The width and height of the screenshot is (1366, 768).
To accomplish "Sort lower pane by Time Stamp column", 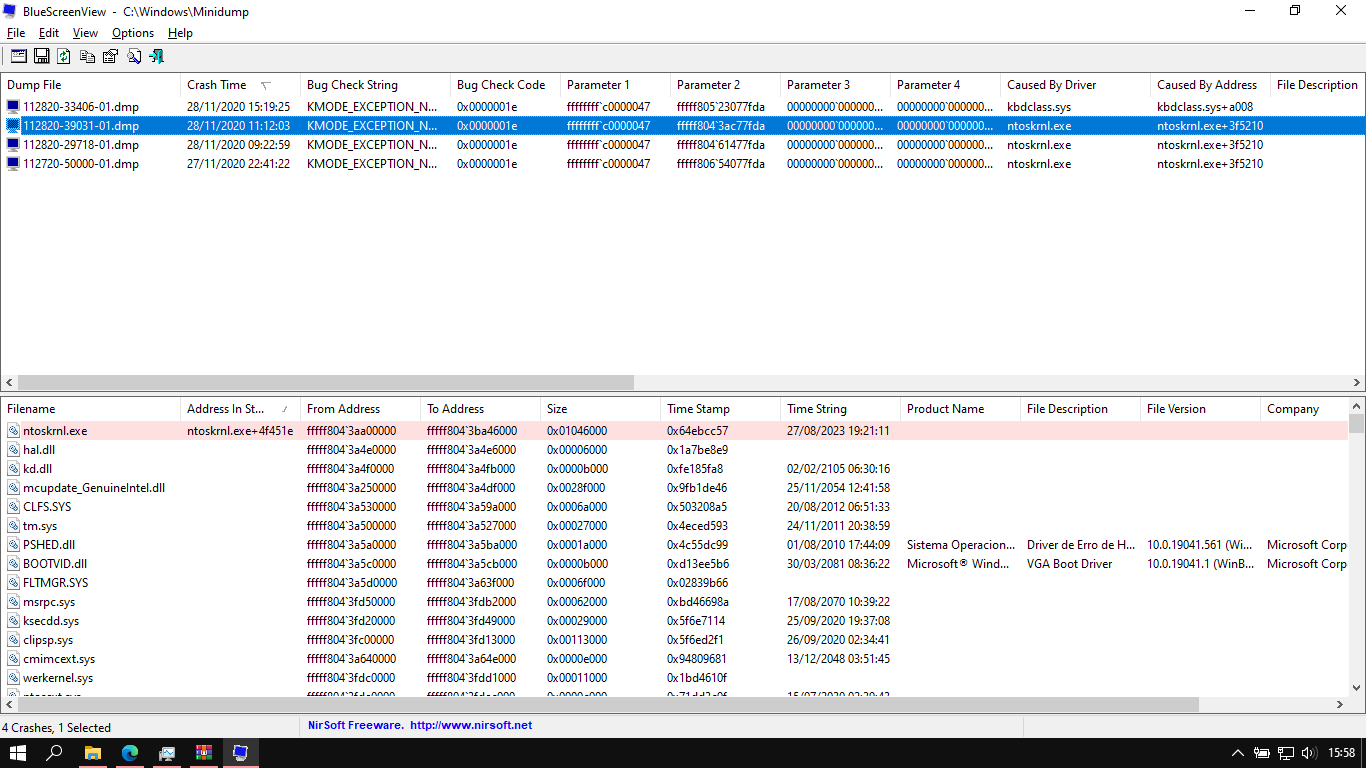I will (720, 409).
